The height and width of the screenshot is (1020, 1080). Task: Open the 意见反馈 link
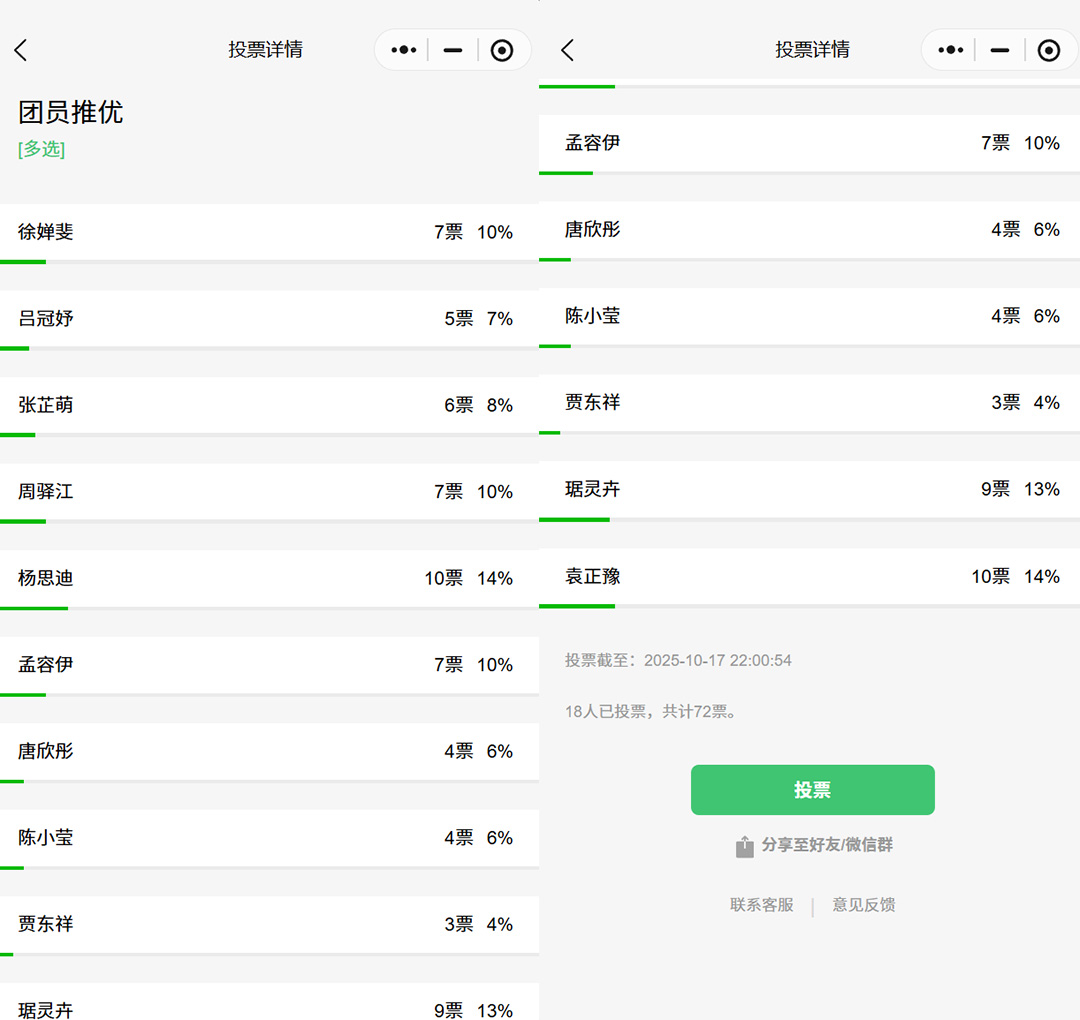863,905
